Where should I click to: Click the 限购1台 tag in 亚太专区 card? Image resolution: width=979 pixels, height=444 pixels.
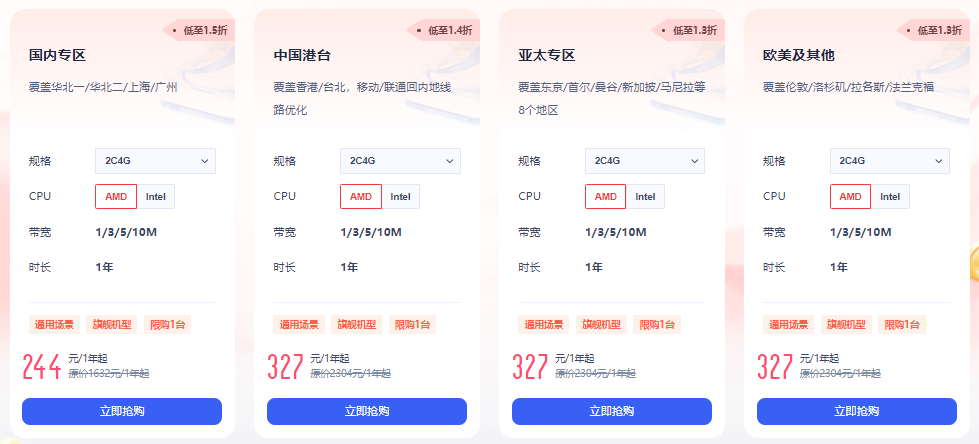pos(657,325)
